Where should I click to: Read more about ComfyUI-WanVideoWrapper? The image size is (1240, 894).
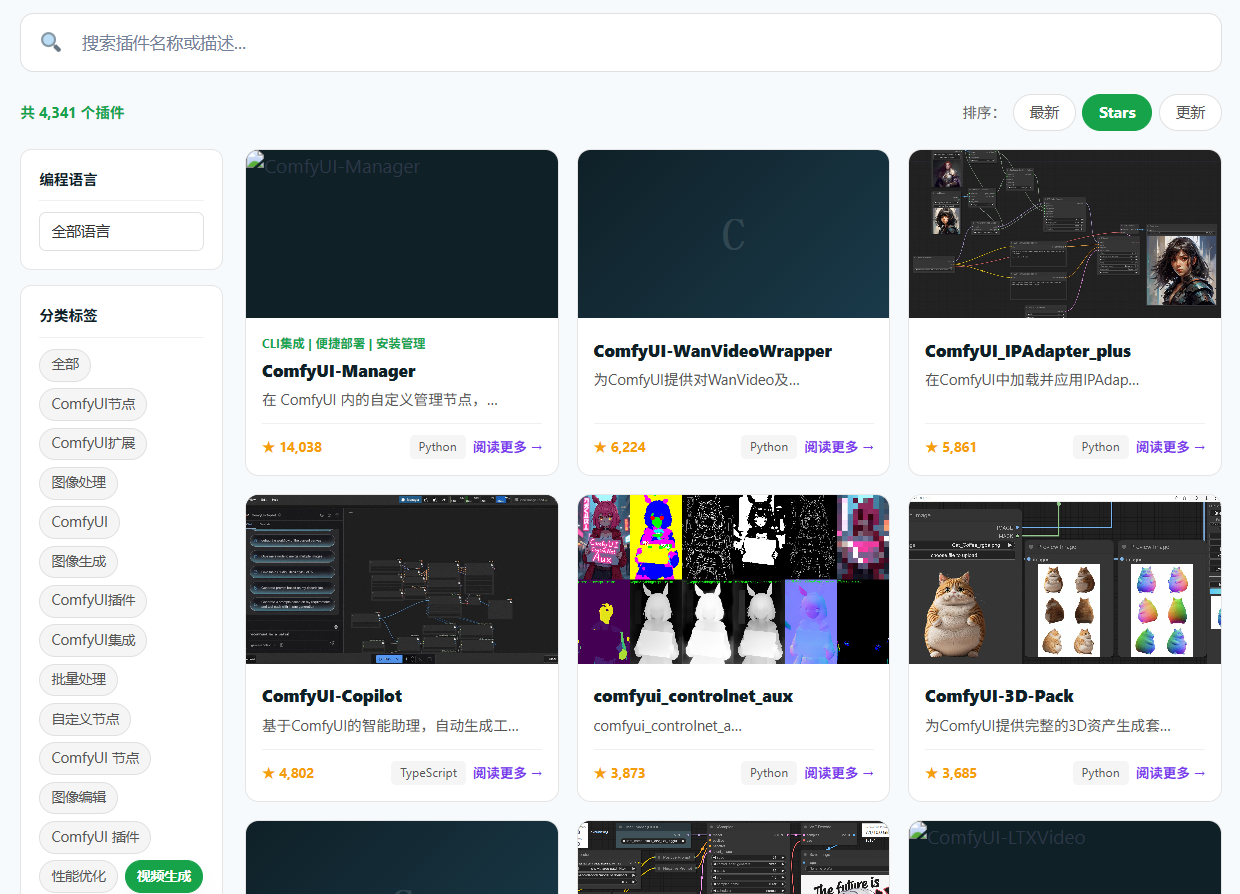tap(839, 447)
